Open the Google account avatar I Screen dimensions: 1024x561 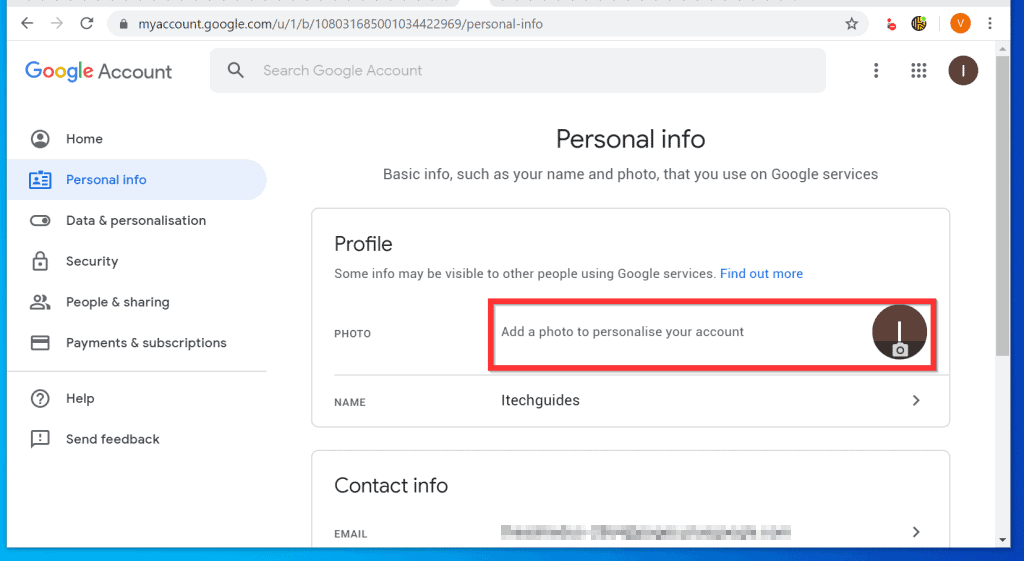point(963,71)
